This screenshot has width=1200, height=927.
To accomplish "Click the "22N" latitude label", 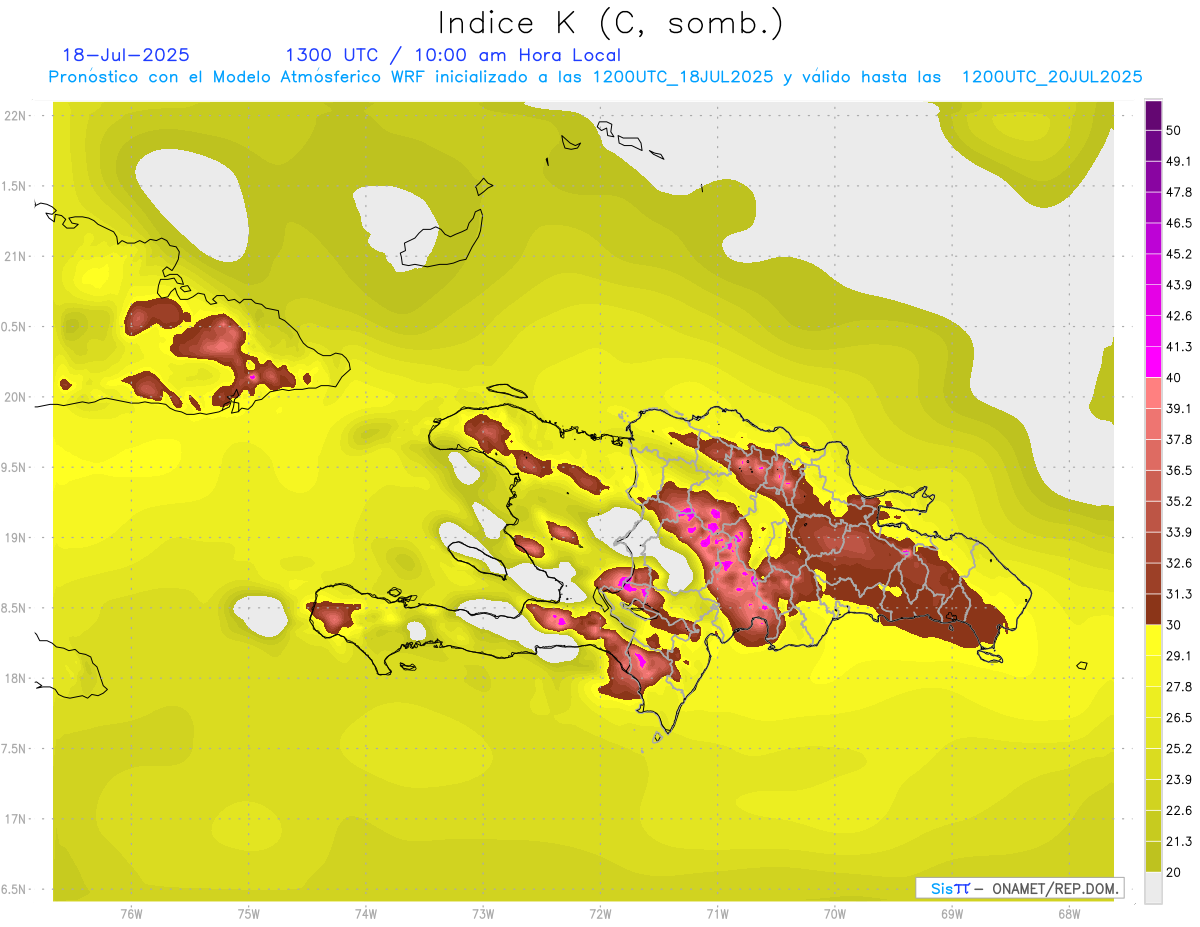I will [15, 116].
